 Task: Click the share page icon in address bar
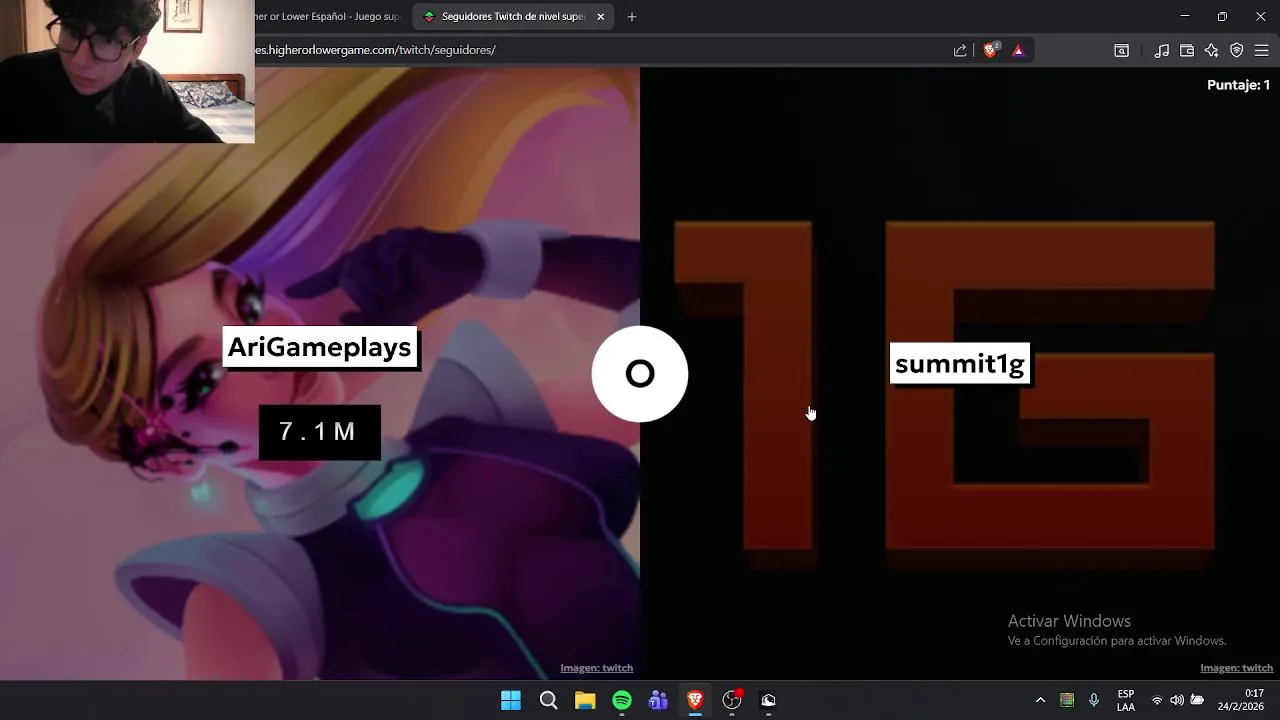tap(960, 50)
